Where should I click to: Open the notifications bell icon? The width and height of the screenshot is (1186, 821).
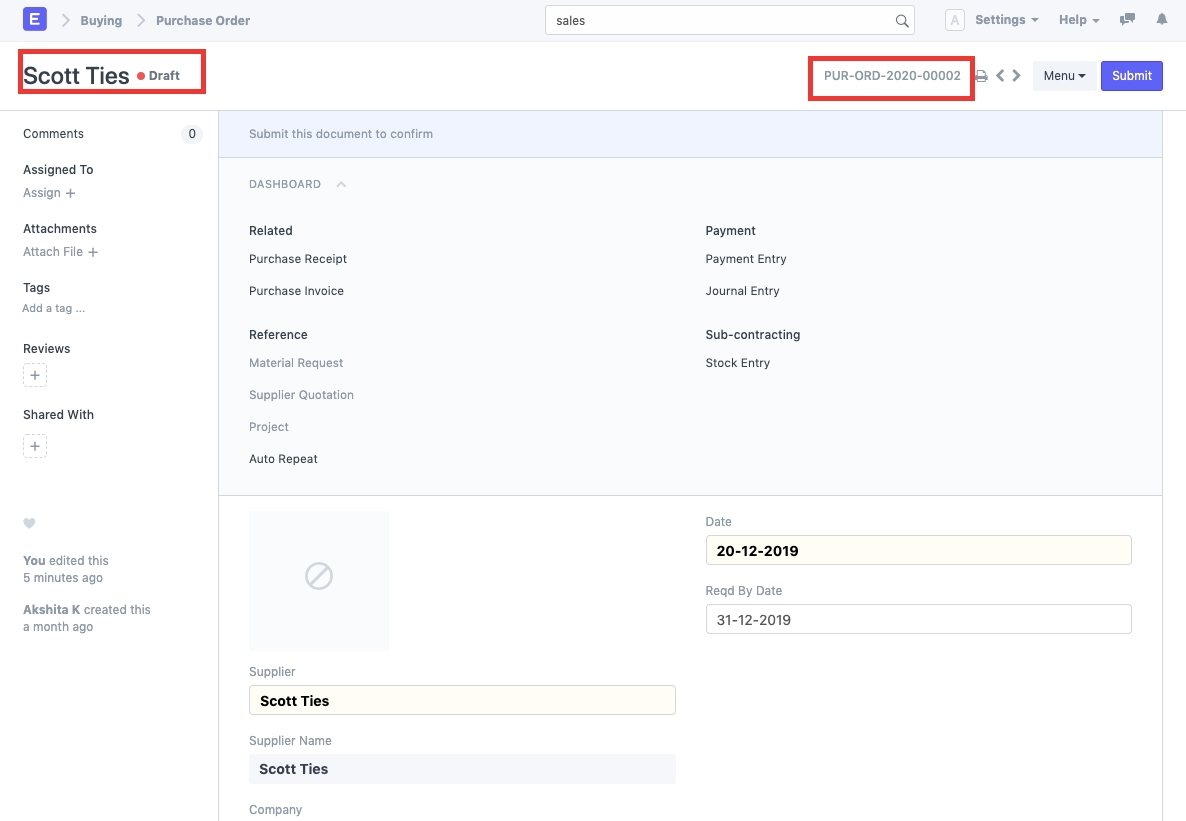pos(1161,20)
